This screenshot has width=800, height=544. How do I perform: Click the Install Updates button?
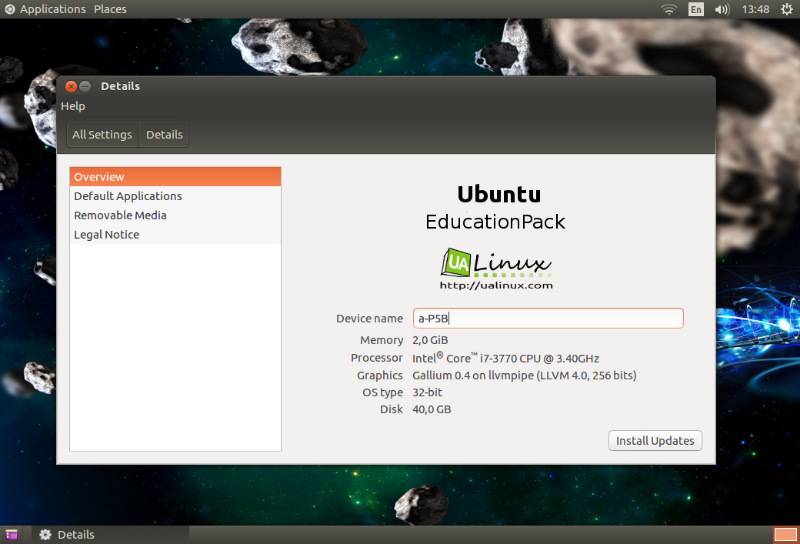(x=655, y=440)
